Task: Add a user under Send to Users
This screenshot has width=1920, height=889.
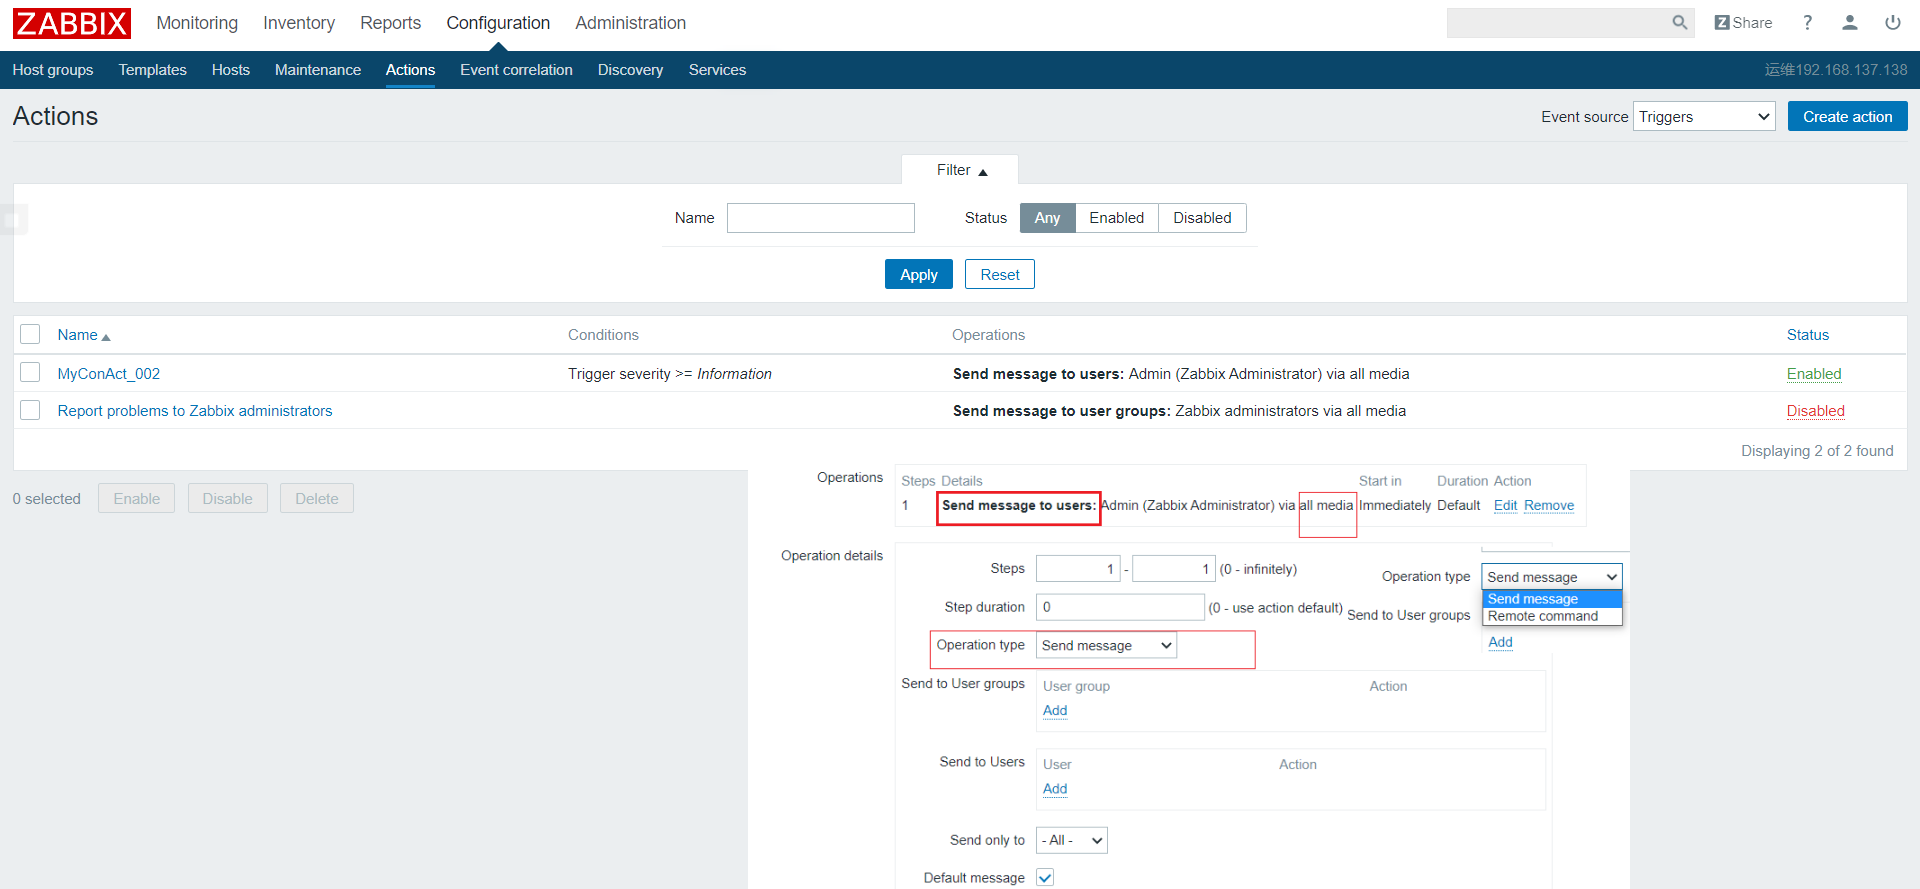Action: coord(1055,788)
